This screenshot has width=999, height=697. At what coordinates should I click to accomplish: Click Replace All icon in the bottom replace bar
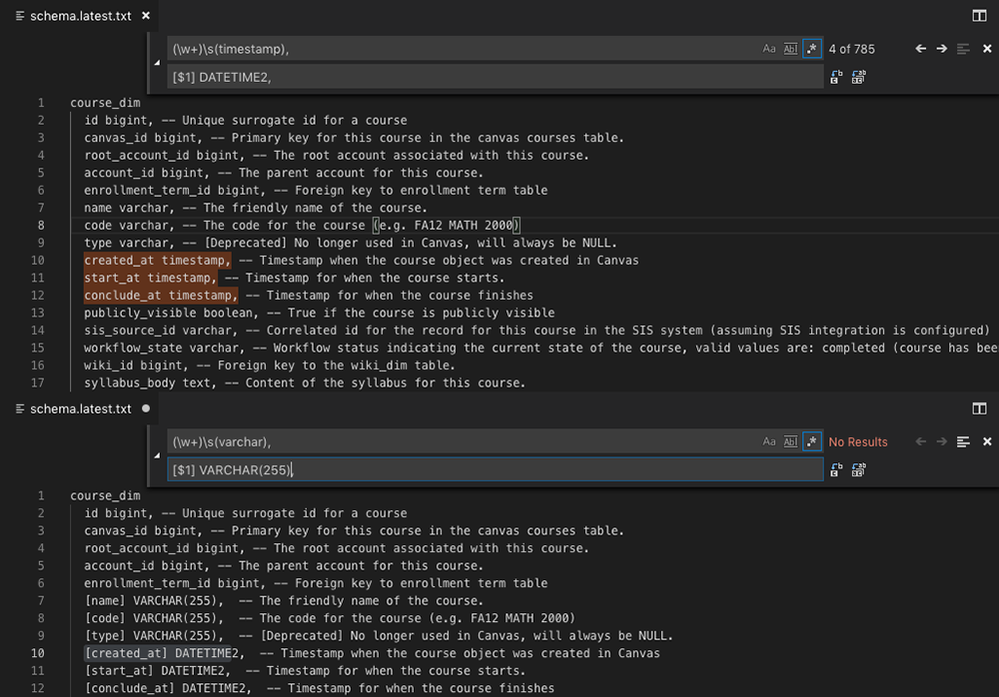tap(858, 470)
